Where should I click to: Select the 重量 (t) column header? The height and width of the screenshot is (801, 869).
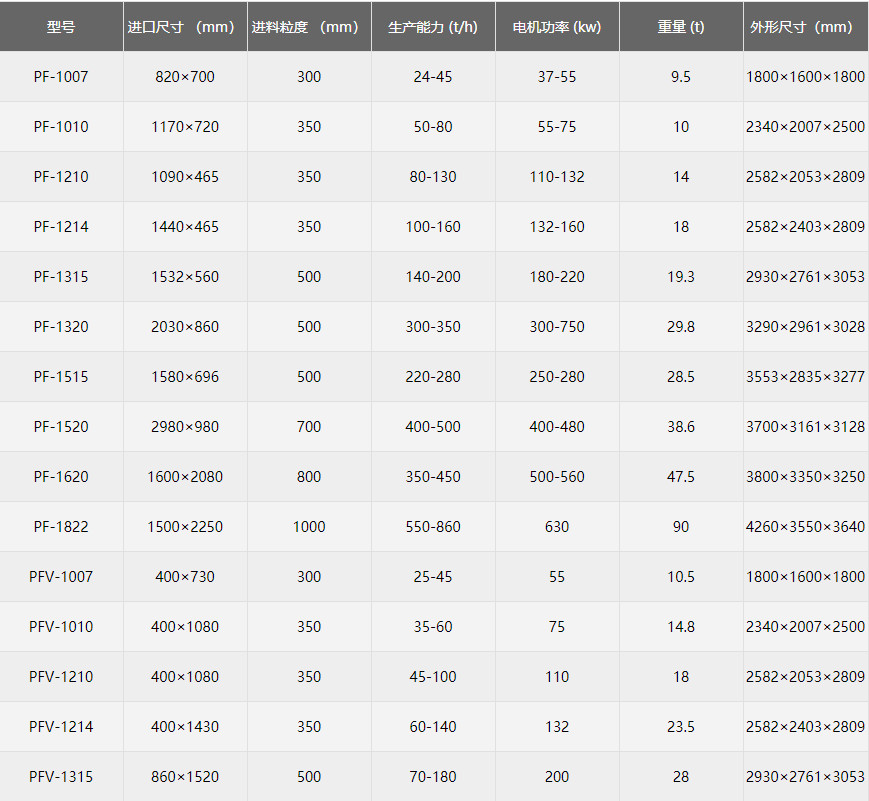point(681,27)
